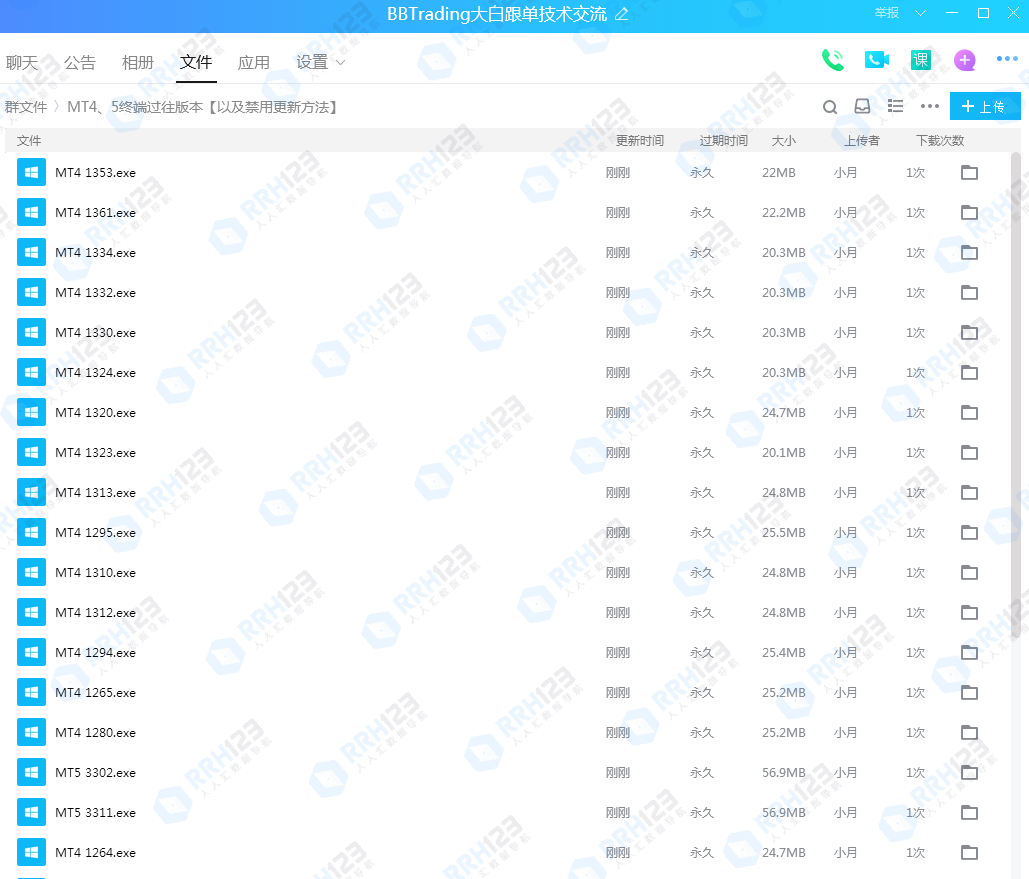The height and width of the screenshot is (879, 1029).
Task: Select file name MT4 1332.exe
Action: pos(96,293)
